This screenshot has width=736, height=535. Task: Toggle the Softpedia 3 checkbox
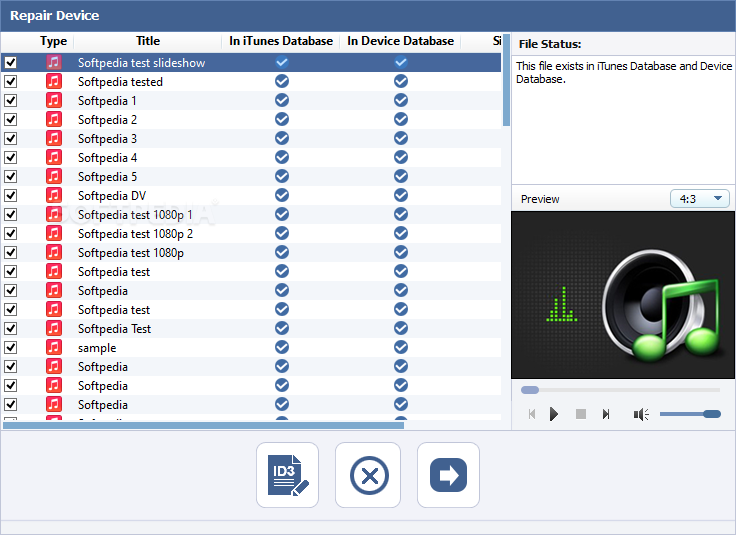pyautogui.click(x=10, y=138)
